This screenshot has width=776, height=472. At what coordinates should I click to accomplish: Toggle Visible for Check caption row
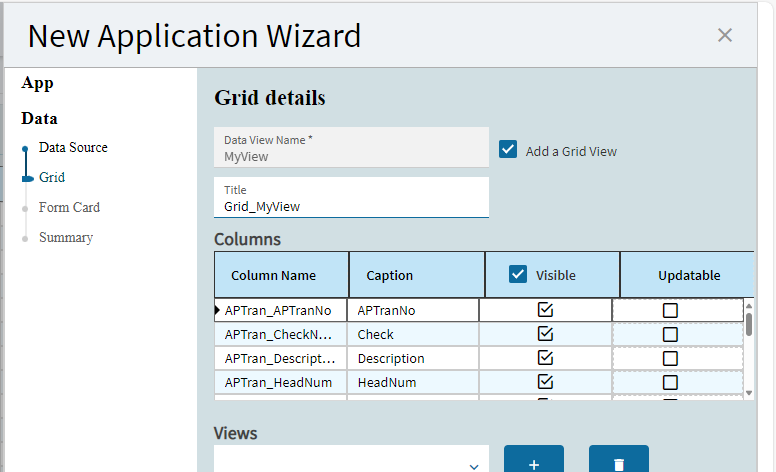coord(545,334)
